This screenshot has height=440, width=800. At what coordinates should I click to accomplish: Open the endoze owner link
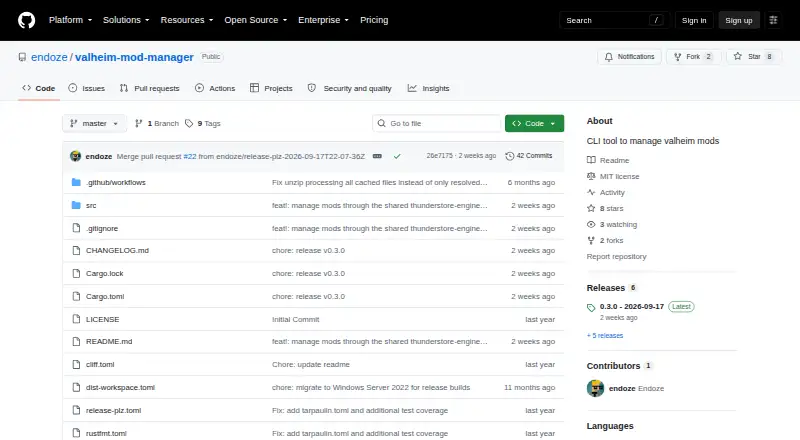tap(49, 57)
